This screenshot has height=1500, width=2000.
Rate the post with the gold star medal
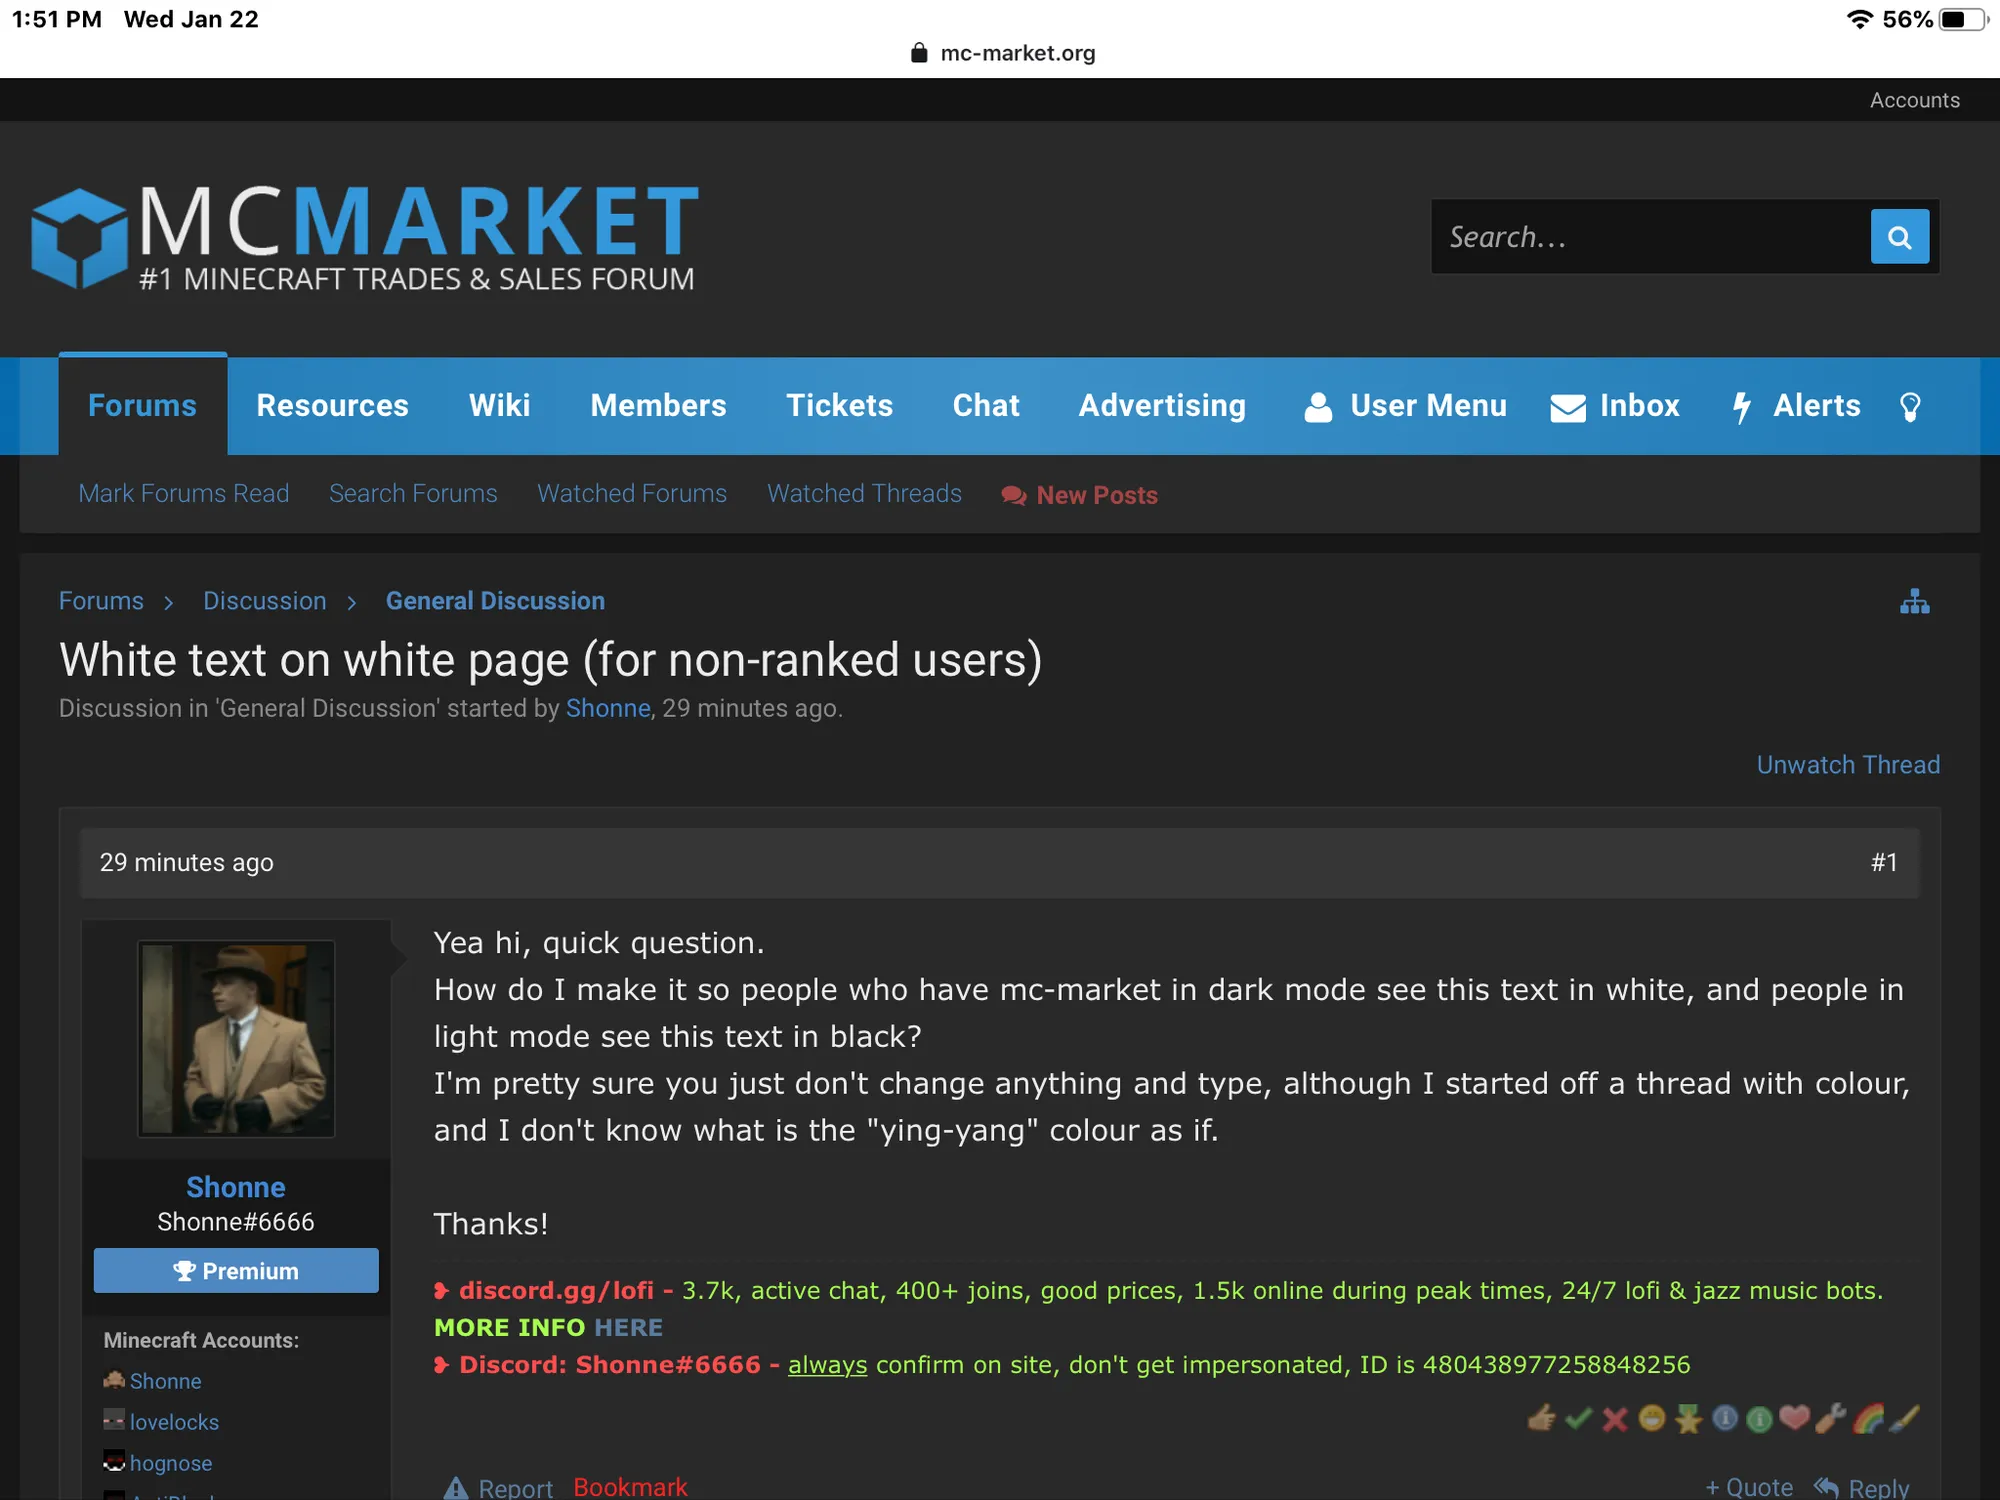point(1688,1418)
